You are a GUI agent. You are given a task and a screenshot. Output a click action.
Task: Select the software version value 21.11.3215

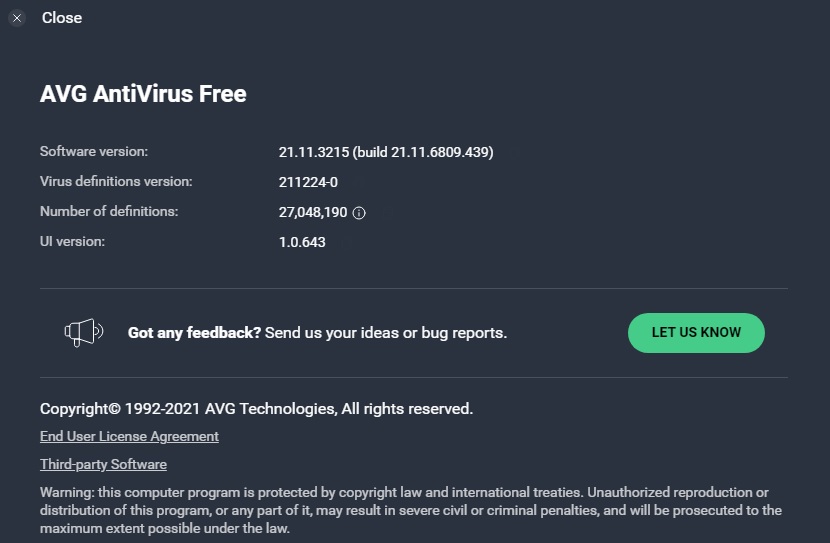pos(314,152)
